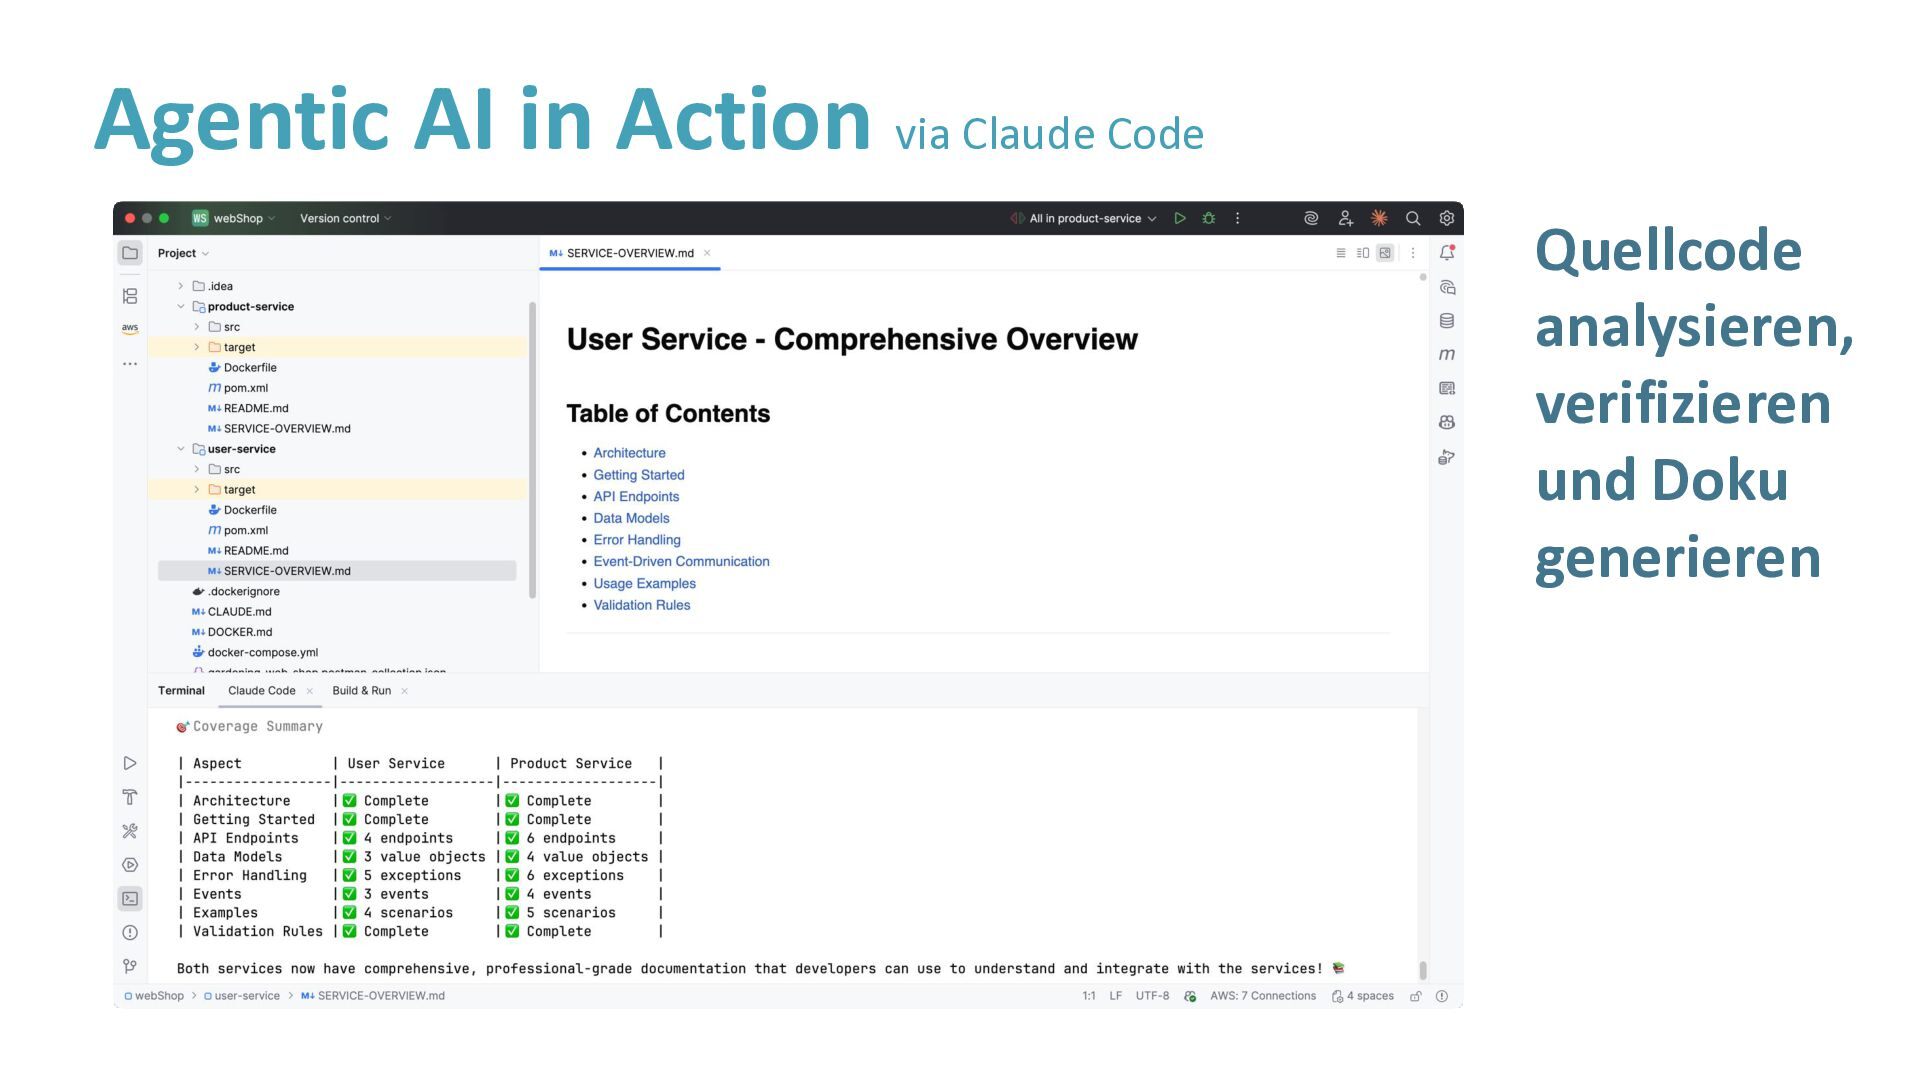Switch editor to preview-only view mode
This screenshot has height=1080, width=1920.
point(1385,253)
